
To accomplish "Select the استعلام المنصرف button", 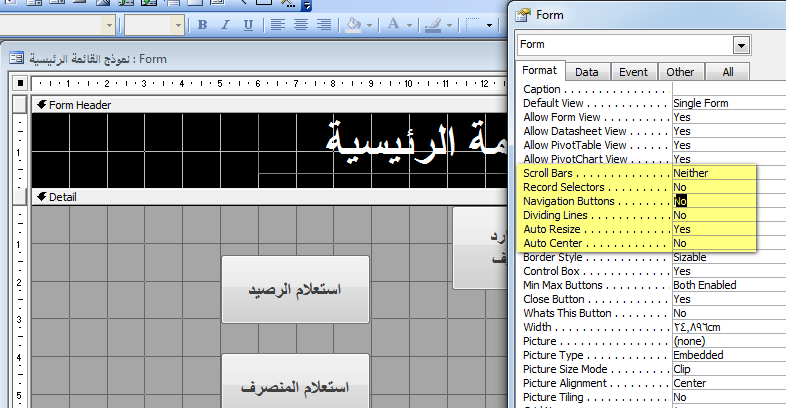I will click(x=295, y=381).
